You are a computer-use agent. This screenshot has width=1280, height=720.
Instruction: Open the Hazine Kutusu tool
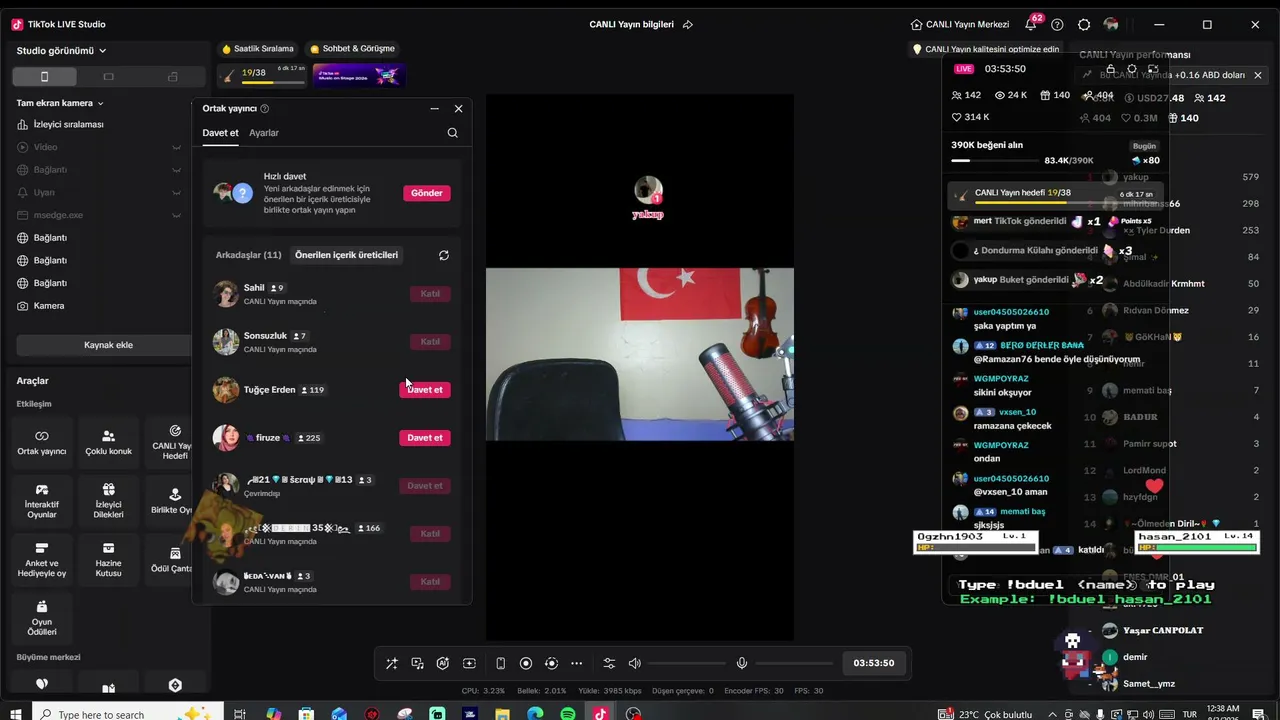pos(108,560)
